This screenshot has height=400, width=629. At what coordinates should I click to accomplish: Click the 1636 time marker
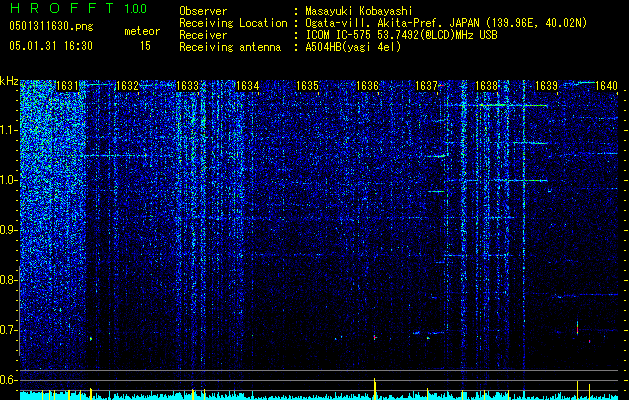click(367, 85)
